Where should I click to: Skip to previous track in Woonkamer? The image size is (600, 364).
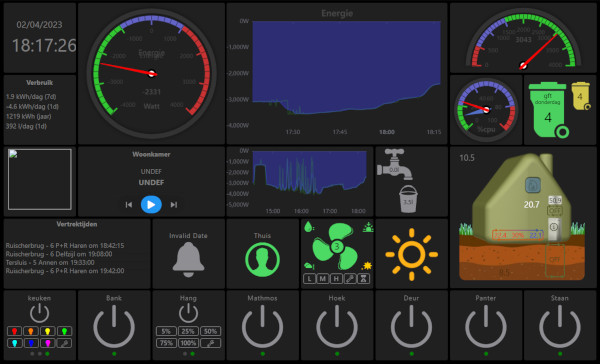pos(129,205)
